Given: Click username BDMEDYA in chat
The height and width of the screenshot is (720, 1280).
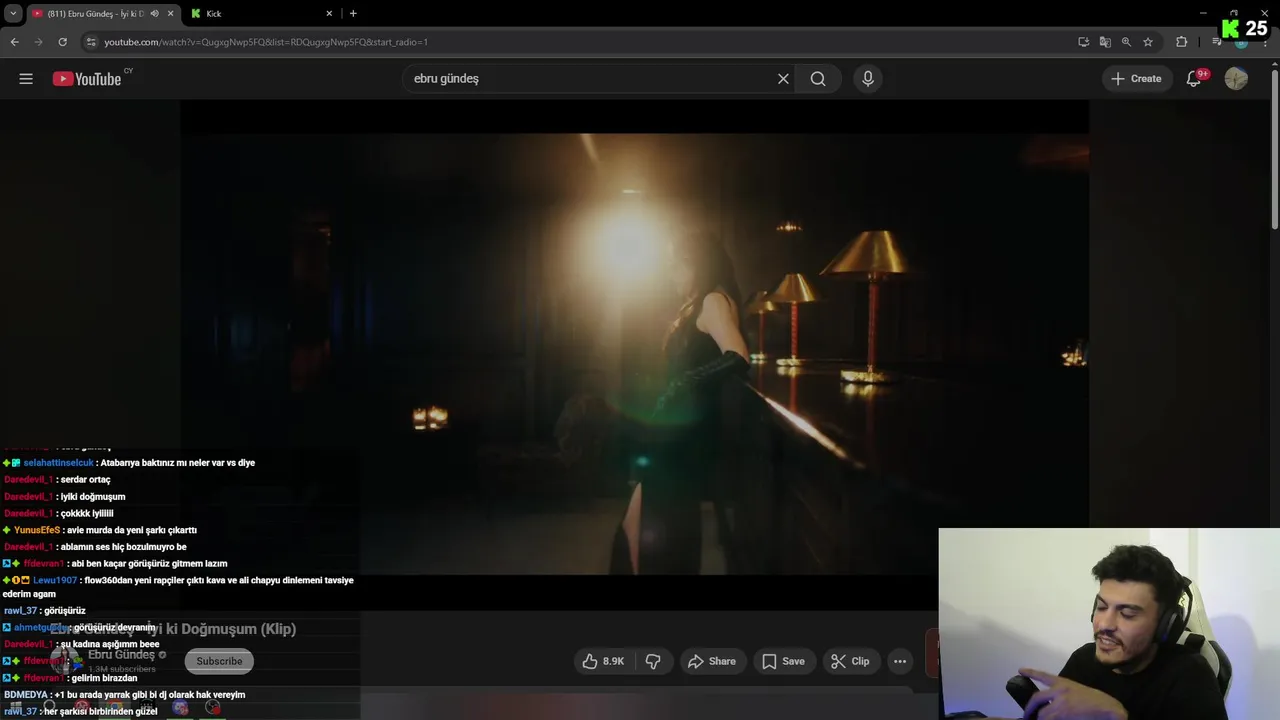Looking at the screenshot, I should click(27, 695).
